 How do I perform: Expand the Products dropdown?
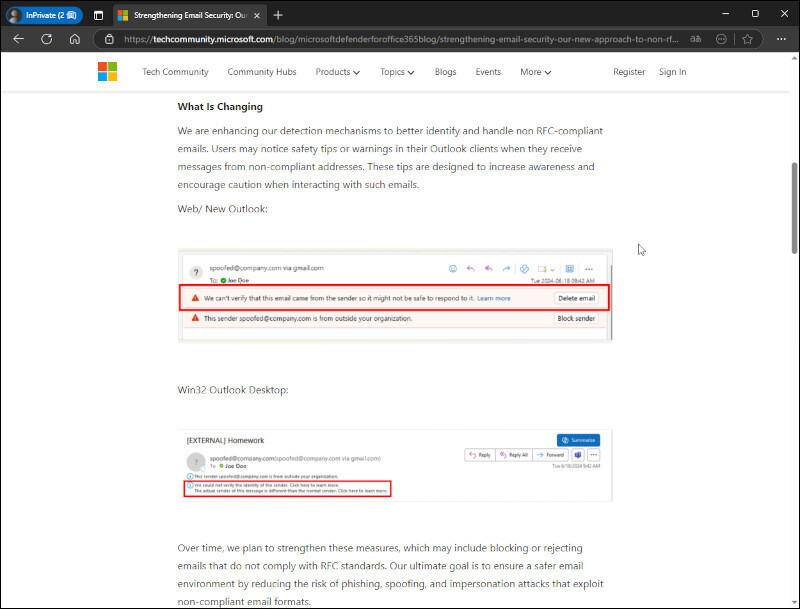337,72
